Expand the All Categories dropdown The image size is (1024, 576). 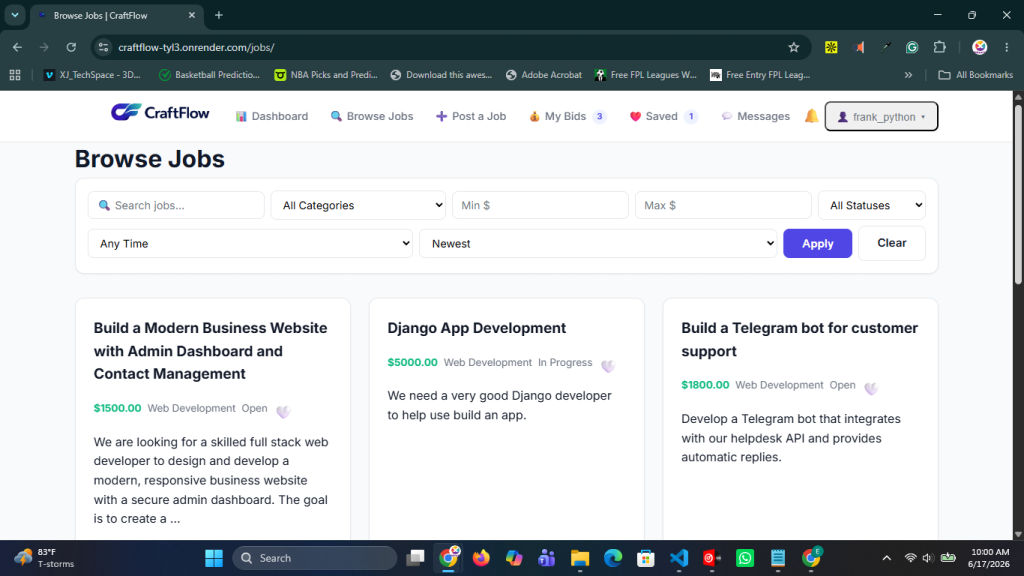point(358,205)
